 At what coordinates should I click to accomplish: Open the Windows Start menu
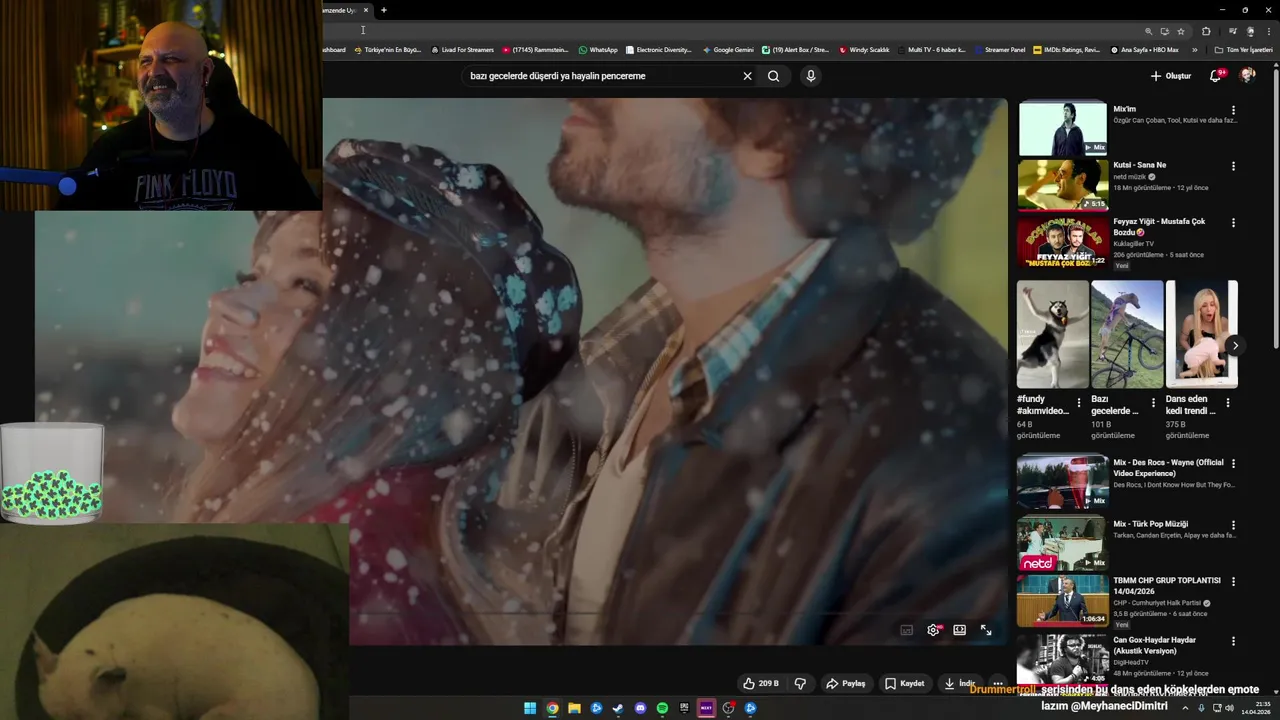pyautogui.click(x=530, y=709)
